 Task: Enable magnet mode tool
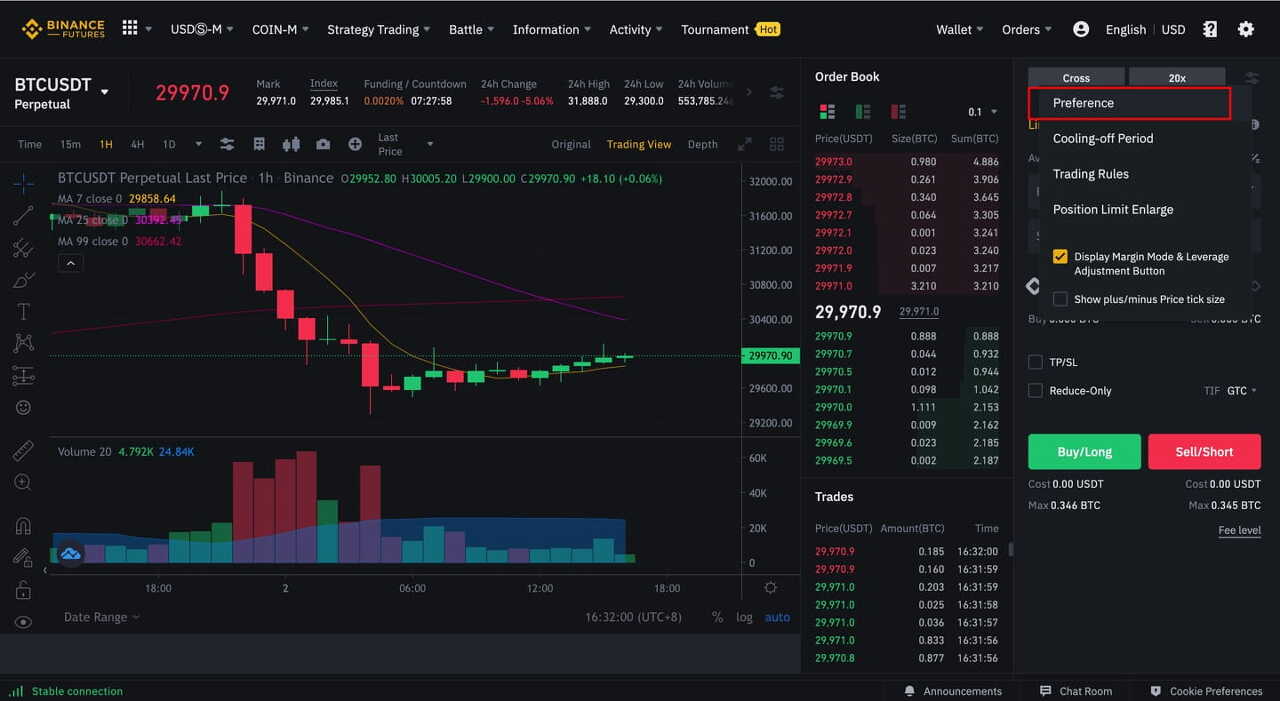click(23, 526)
